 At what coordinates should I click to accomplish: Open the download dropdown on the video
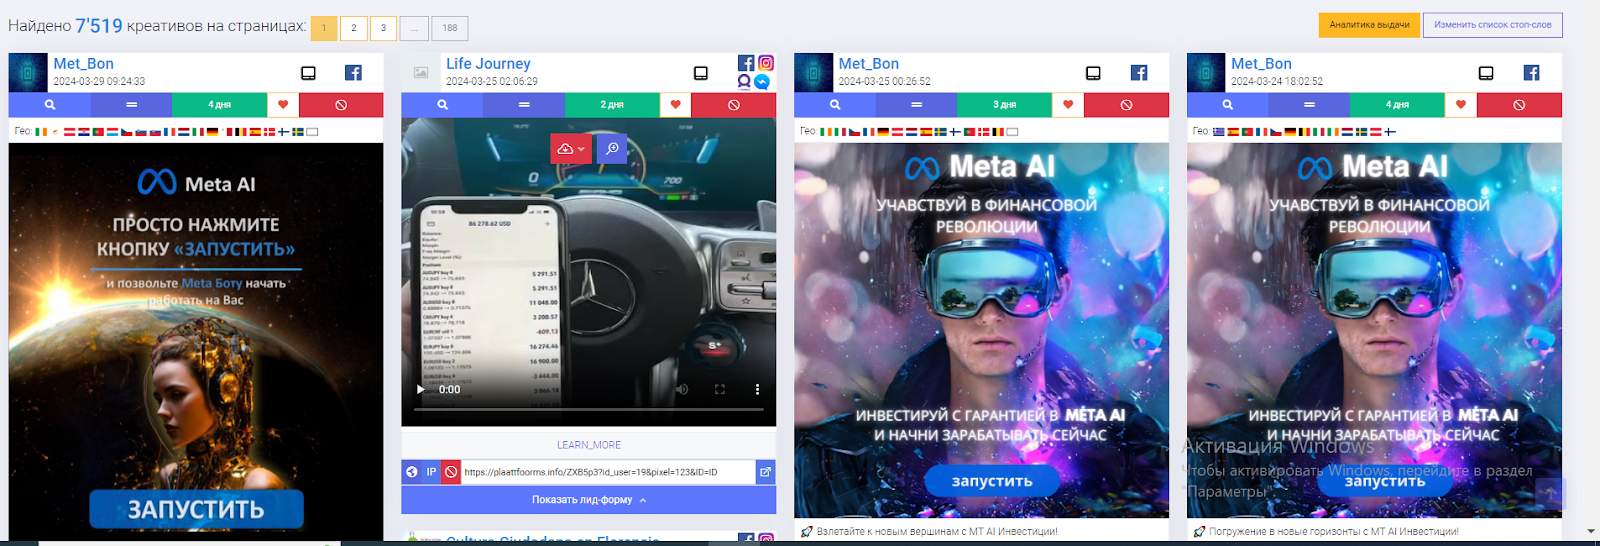[x=571, y=149]
